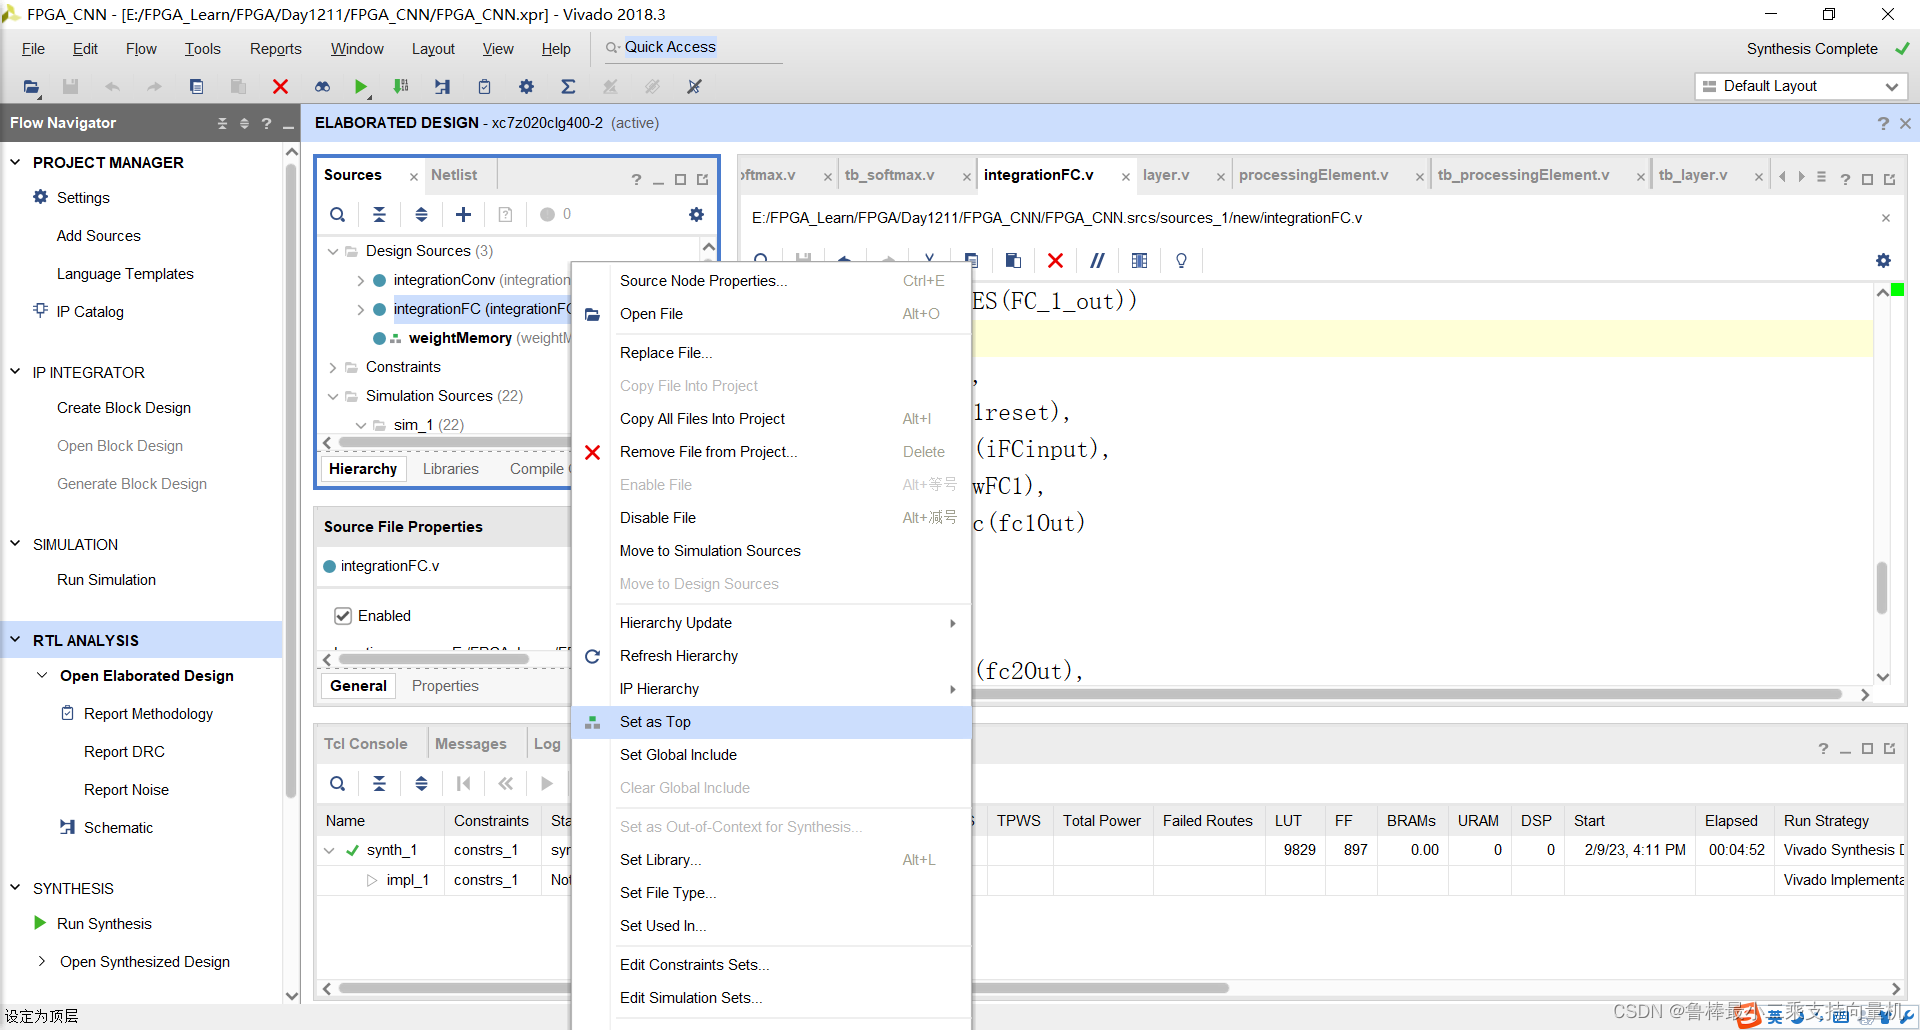Click the lightbulb icon in the editor
1920x1030 pixels.
pyautogui.click(x=1181, y=260)
